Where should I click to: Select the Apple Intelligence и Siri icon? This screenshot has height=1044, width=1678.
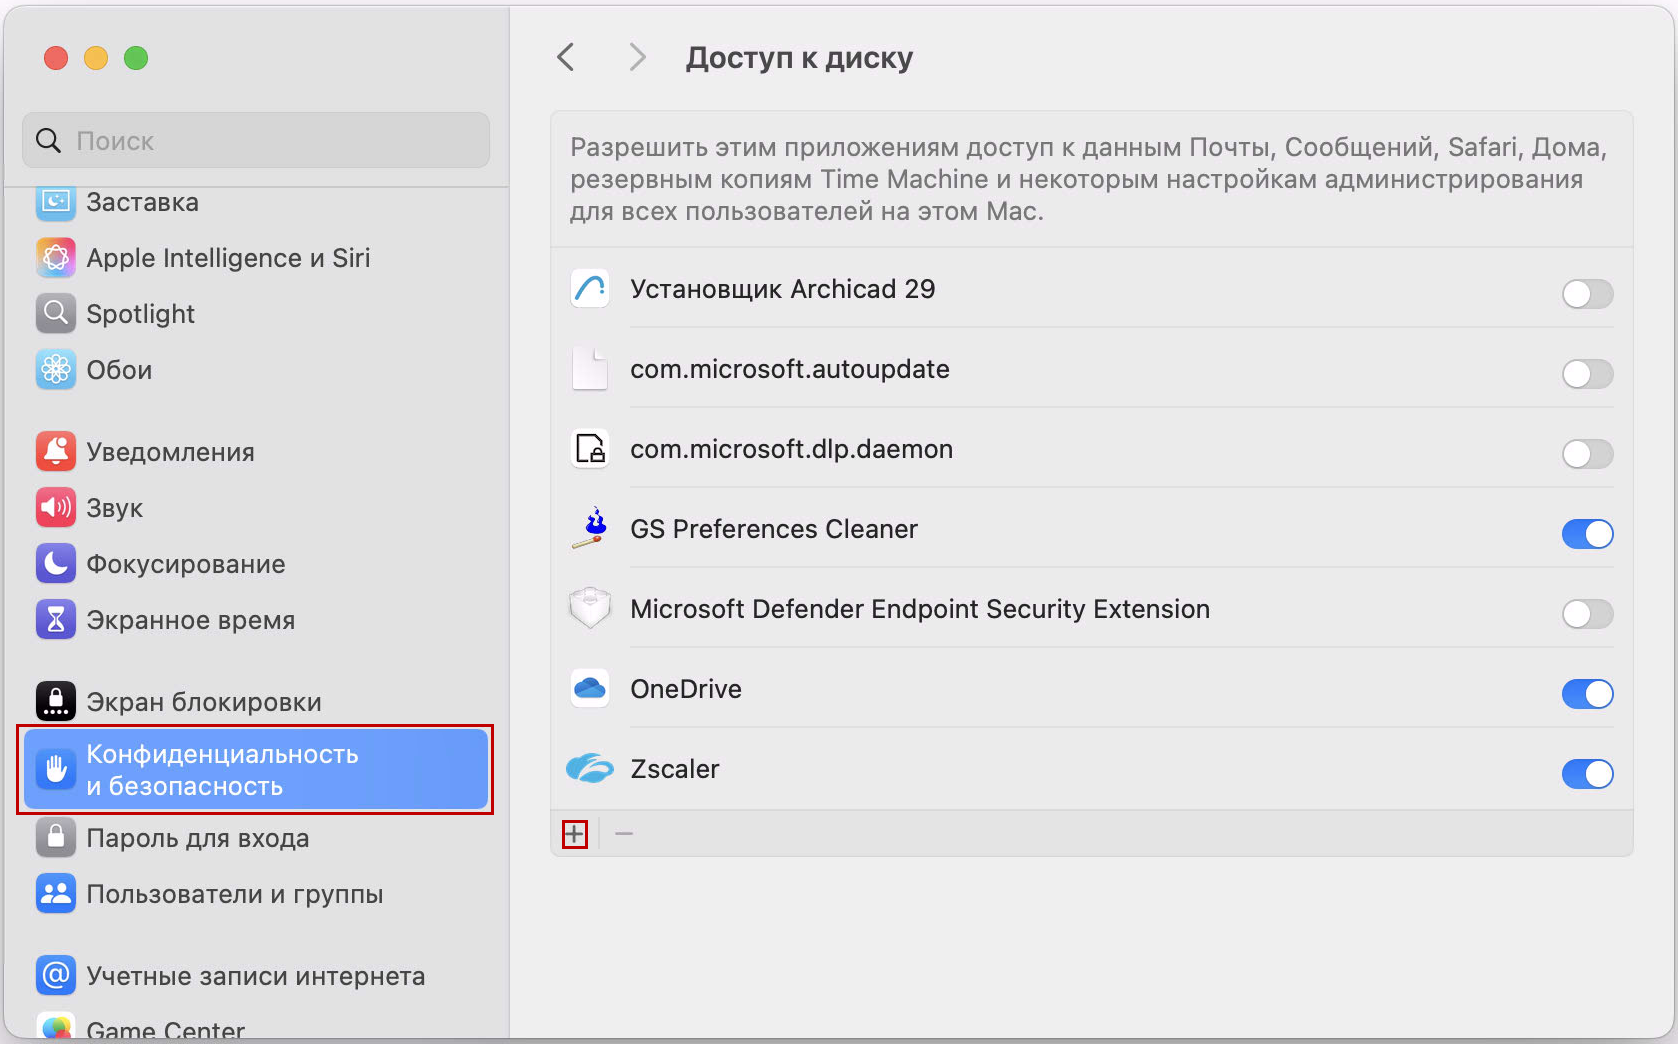coord(55,257)
